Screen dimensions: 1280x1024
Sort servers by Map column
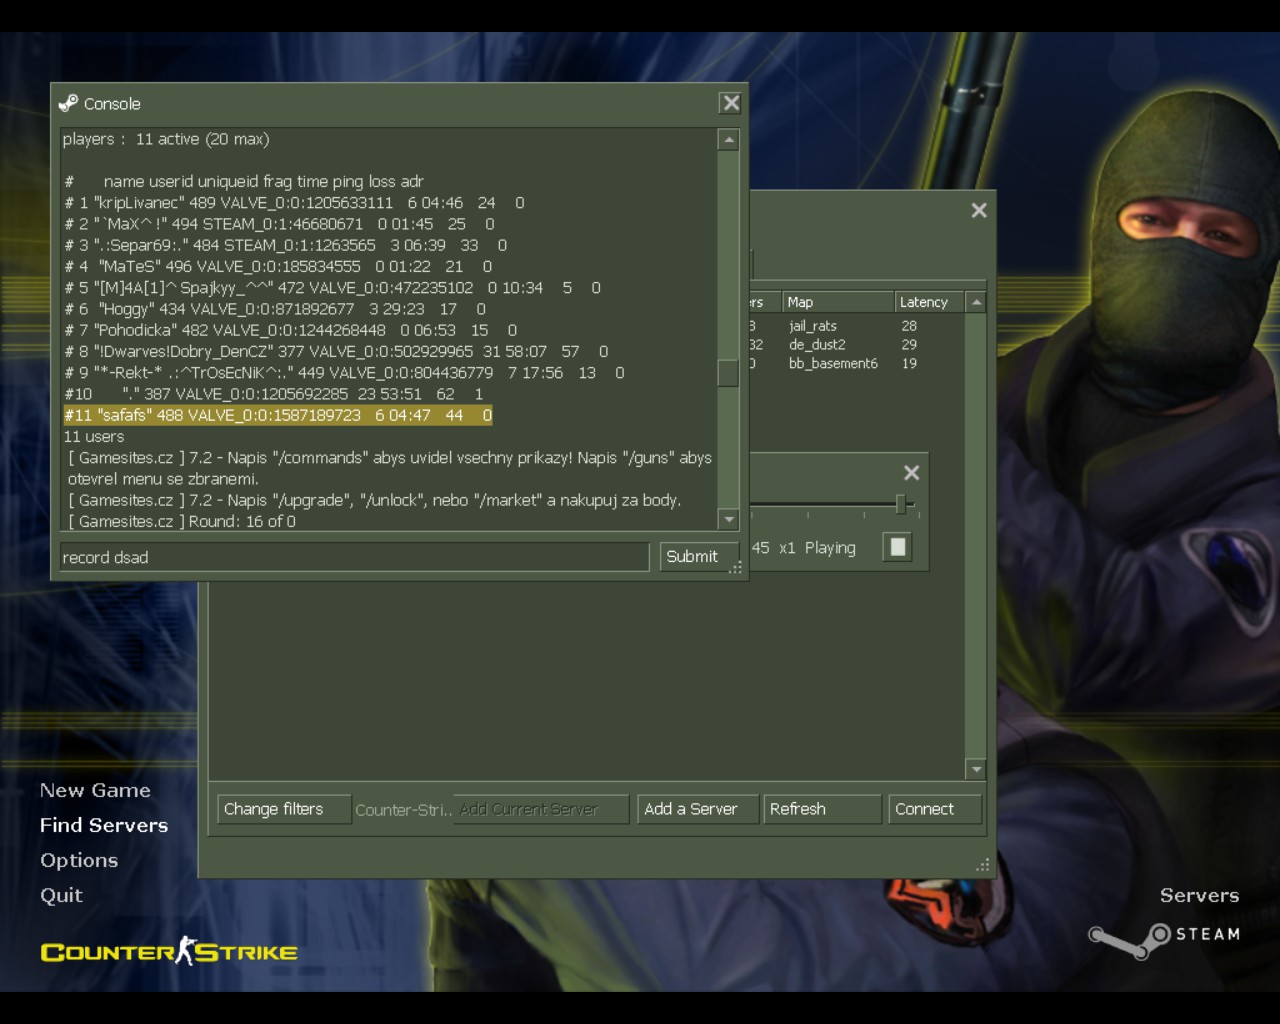(838, 302)
